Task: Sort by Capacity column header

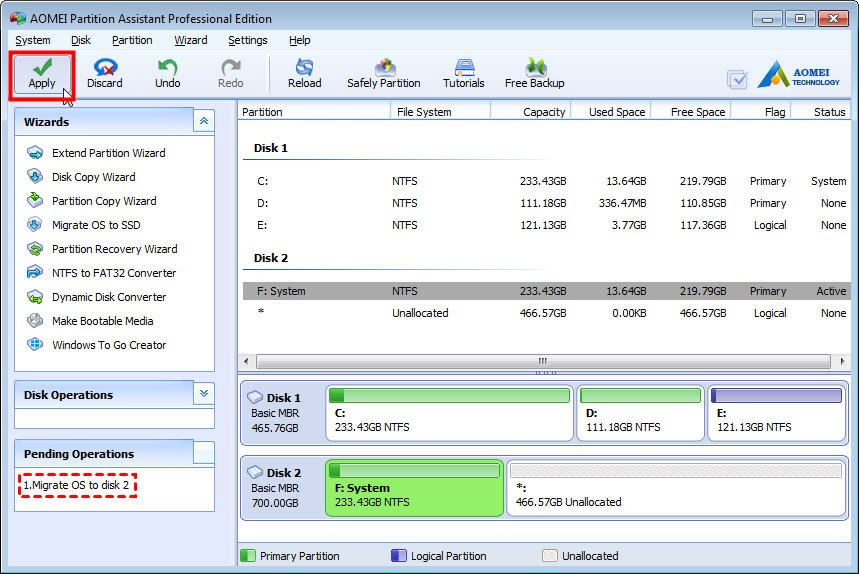Action: point(530,112)
